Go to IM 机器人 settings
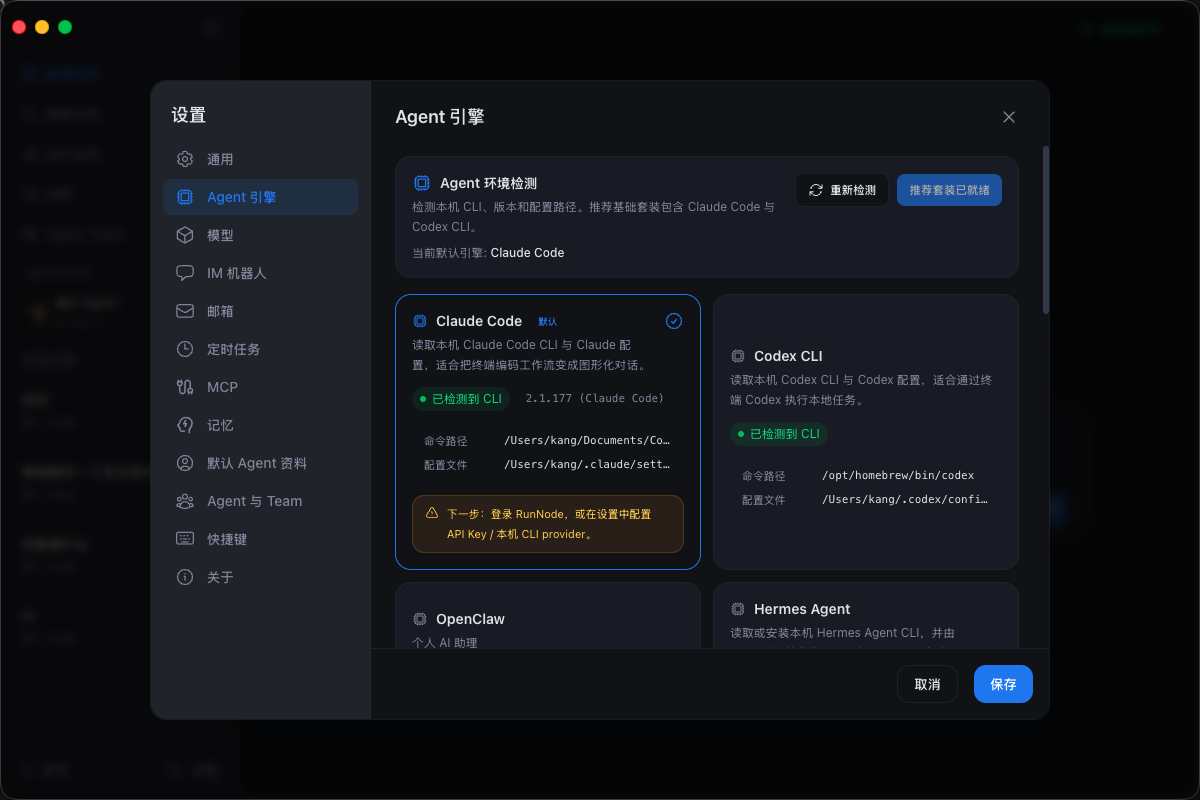Viewport: 1200px width, 800px height. click(x=260, y=273)
